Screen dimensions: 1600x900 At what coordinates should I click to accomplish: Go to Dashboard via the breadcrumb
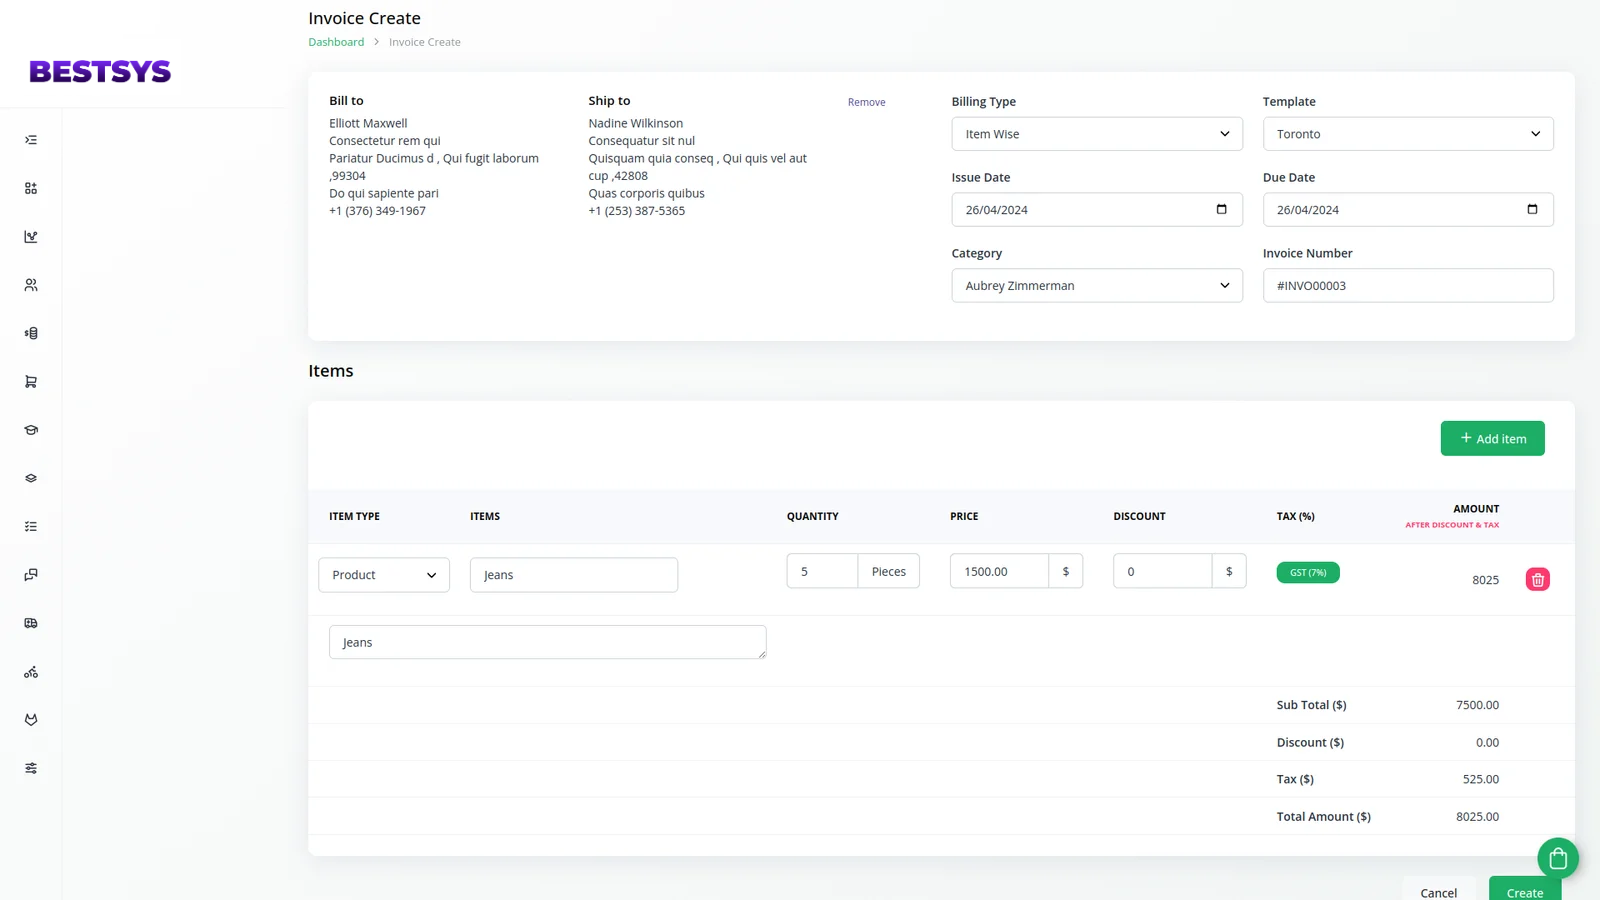(336, 42)
